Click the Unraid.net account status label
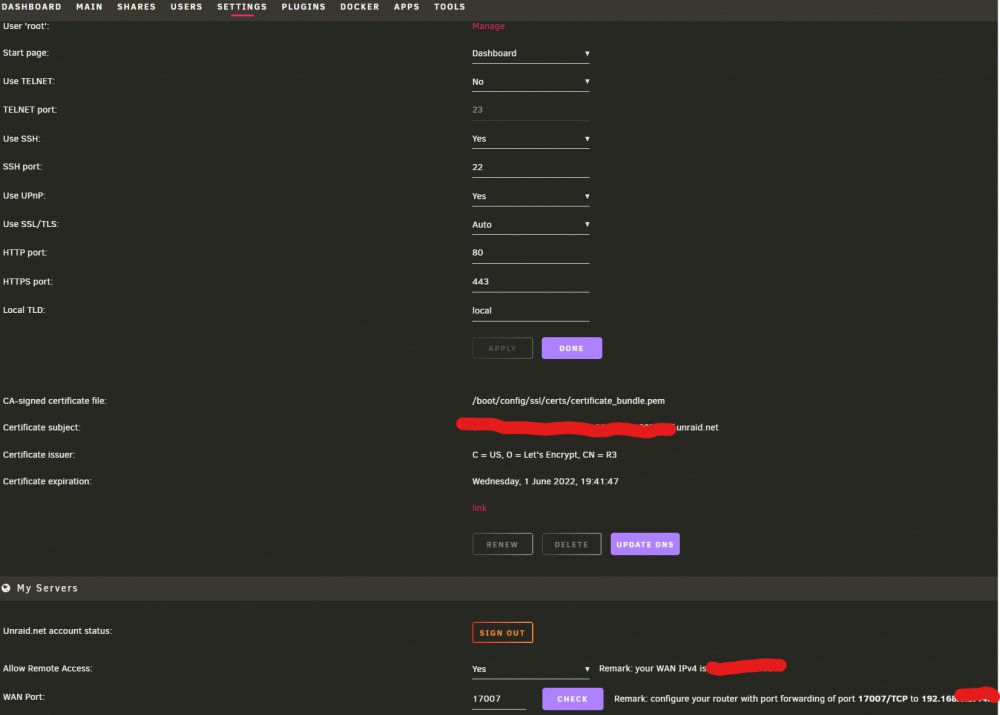Viewport: 1000px width, 715px height. [x=57, y=631]
